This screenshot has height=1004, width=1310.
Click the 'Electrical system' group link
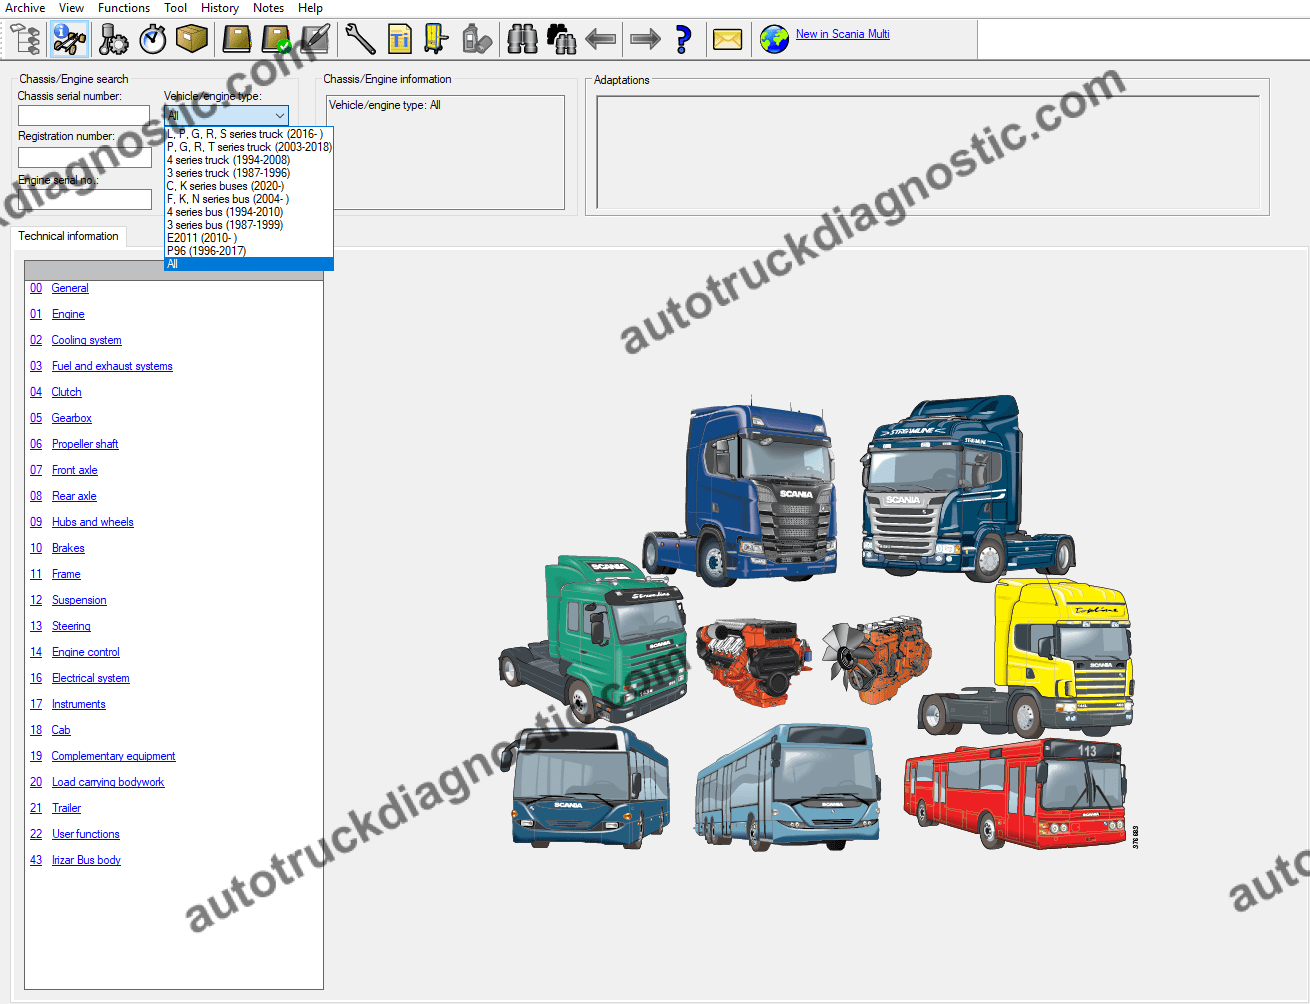tap(90, 678)
